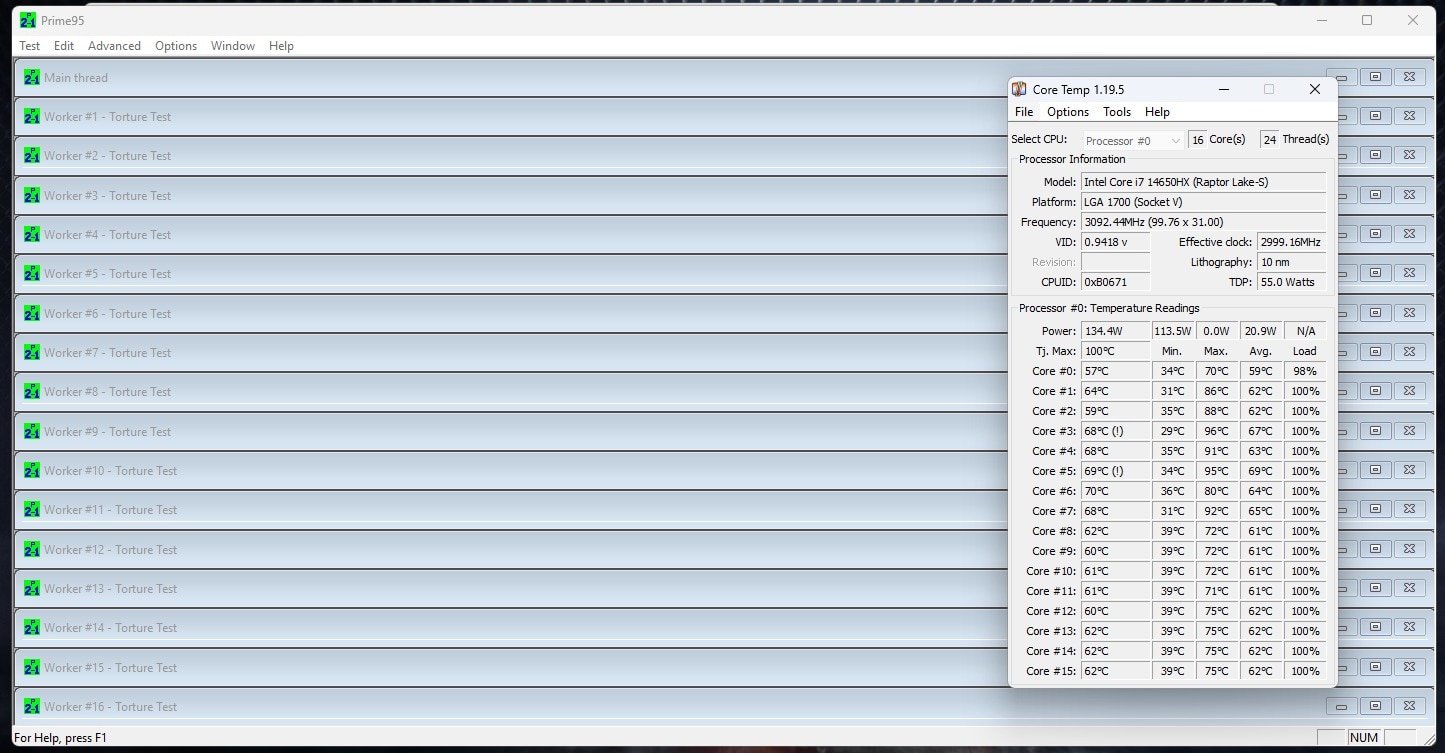Click the Worker #1 Torture Test window icon

click(x=31, y=116)
